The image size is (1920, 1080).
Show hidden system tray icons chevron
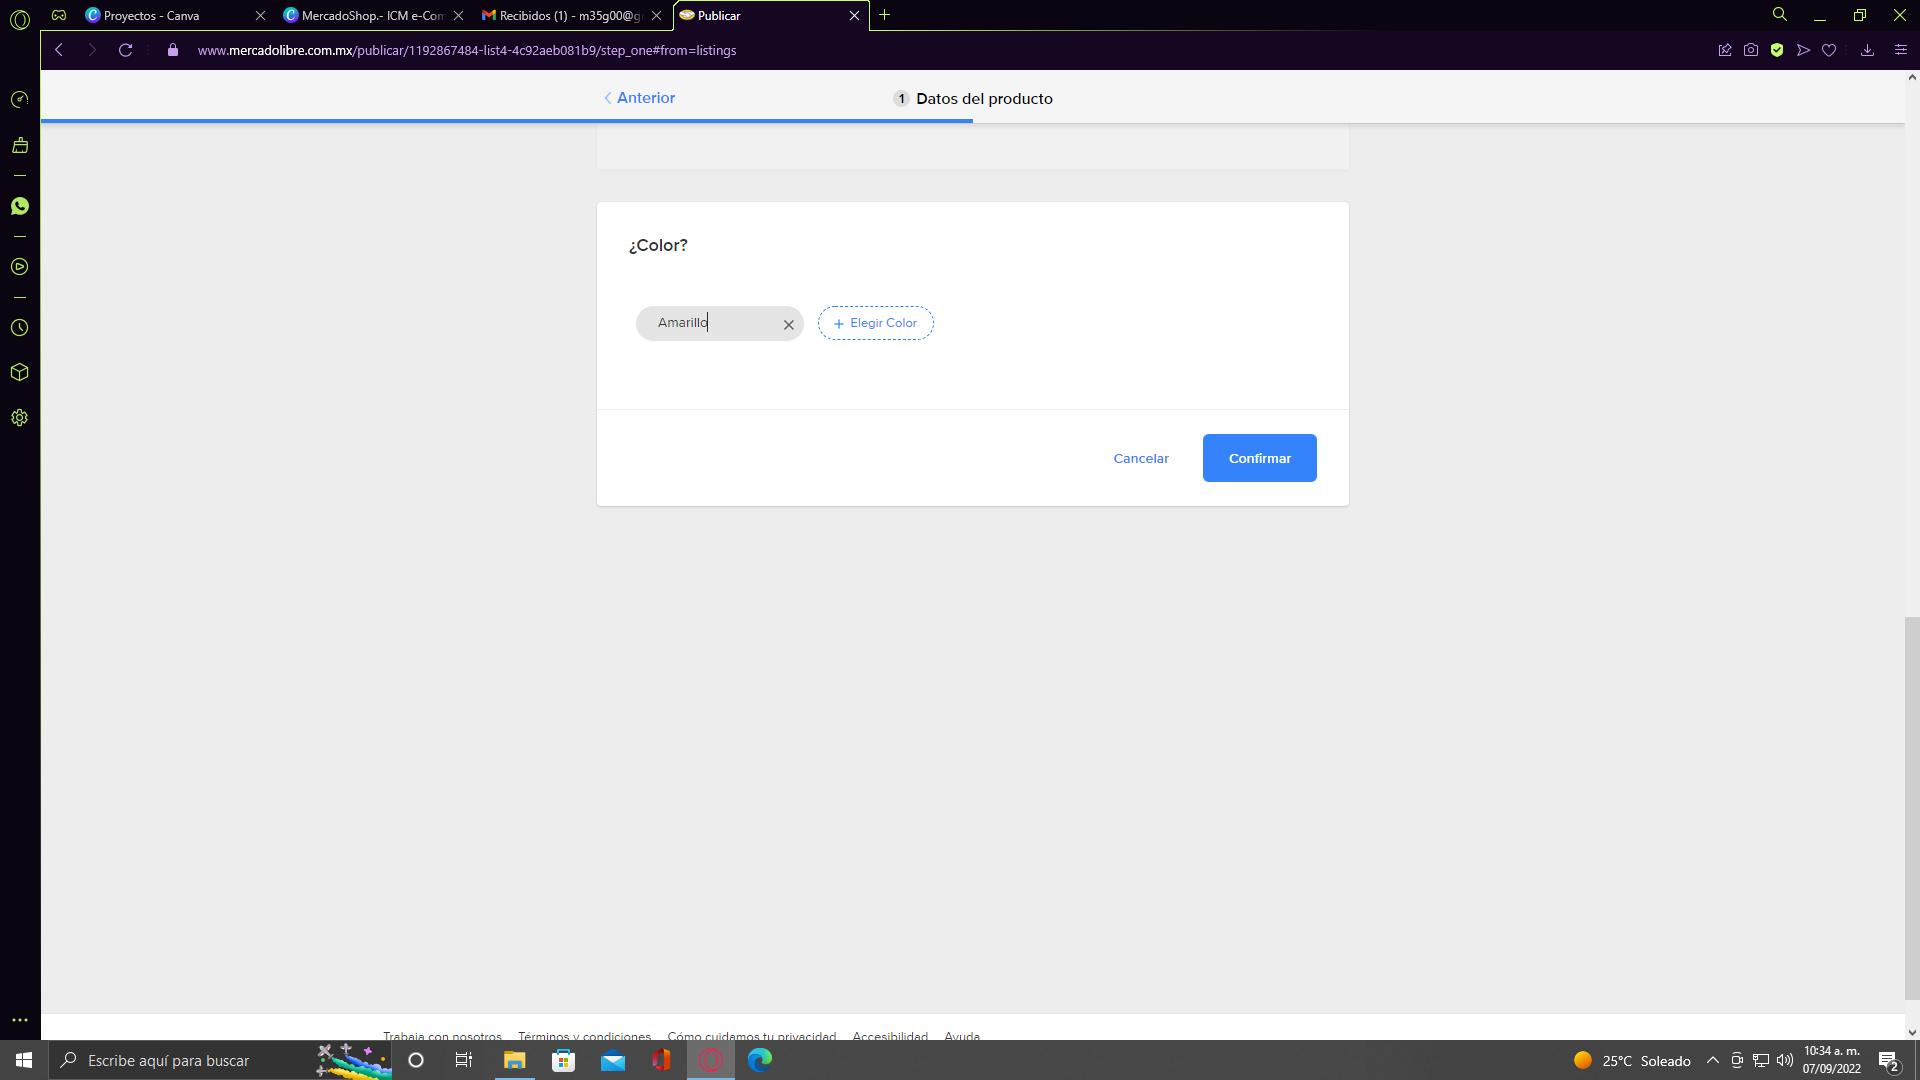[1712, 1060]
